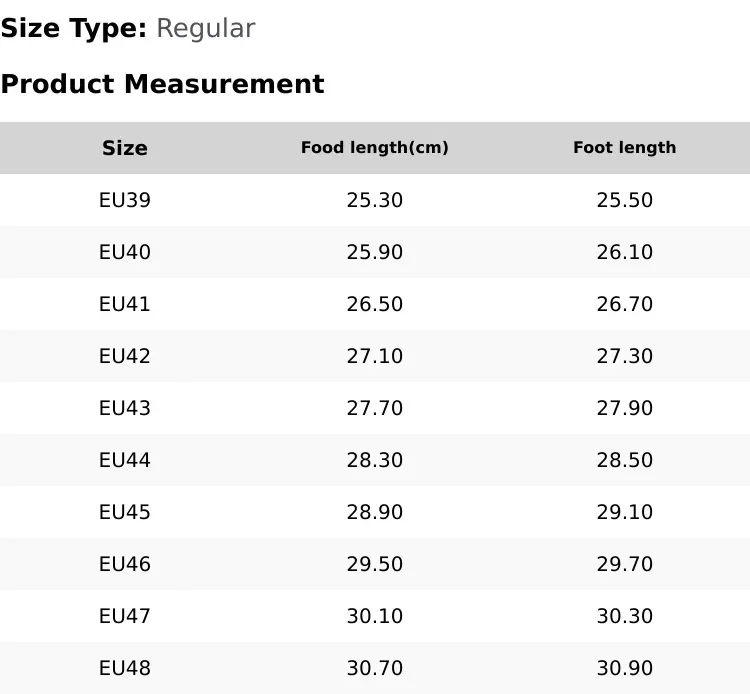
Task: Choose the EU45 size cell
Action: [125, 512]
